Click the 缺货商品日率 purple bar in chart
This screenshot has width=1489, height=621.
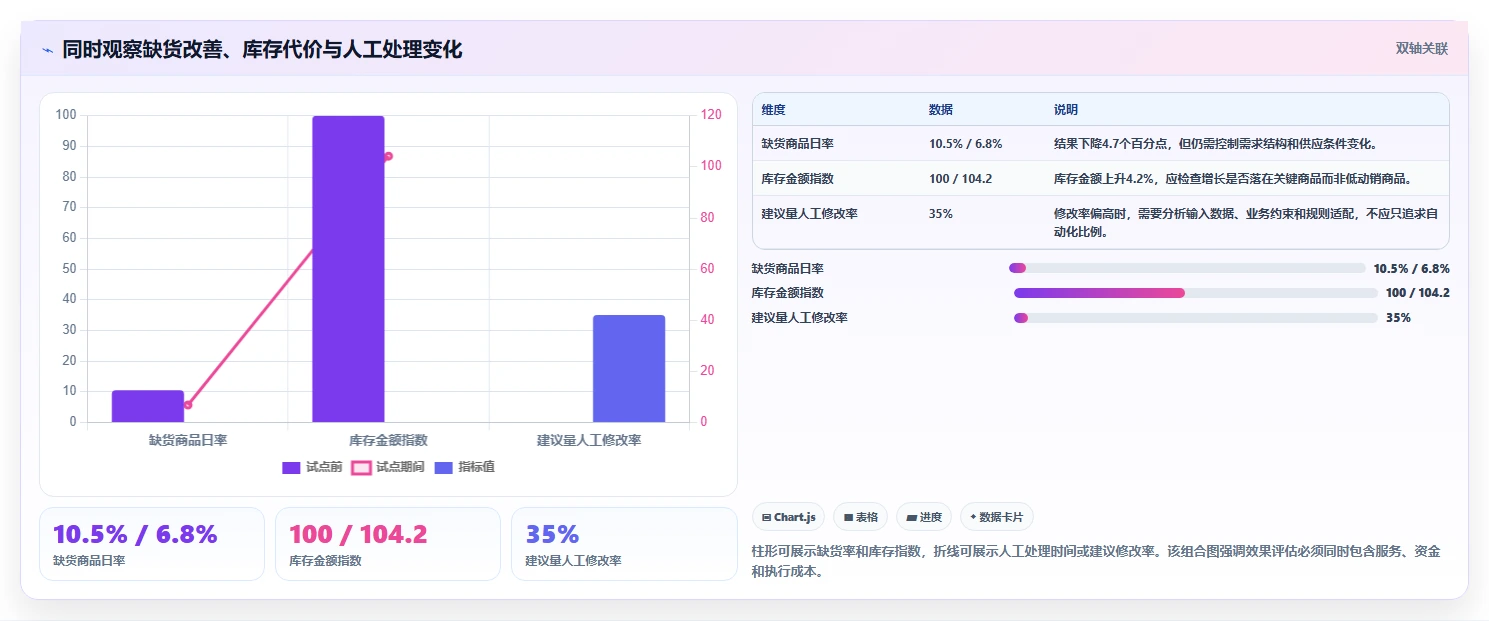pos(148,406)
